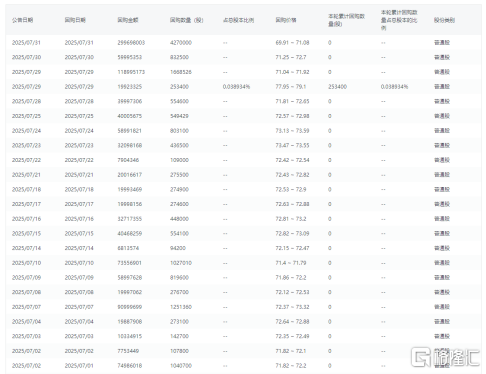
Task: Select the price range 72.12 ~ 72.53
Action: (292, 292)
